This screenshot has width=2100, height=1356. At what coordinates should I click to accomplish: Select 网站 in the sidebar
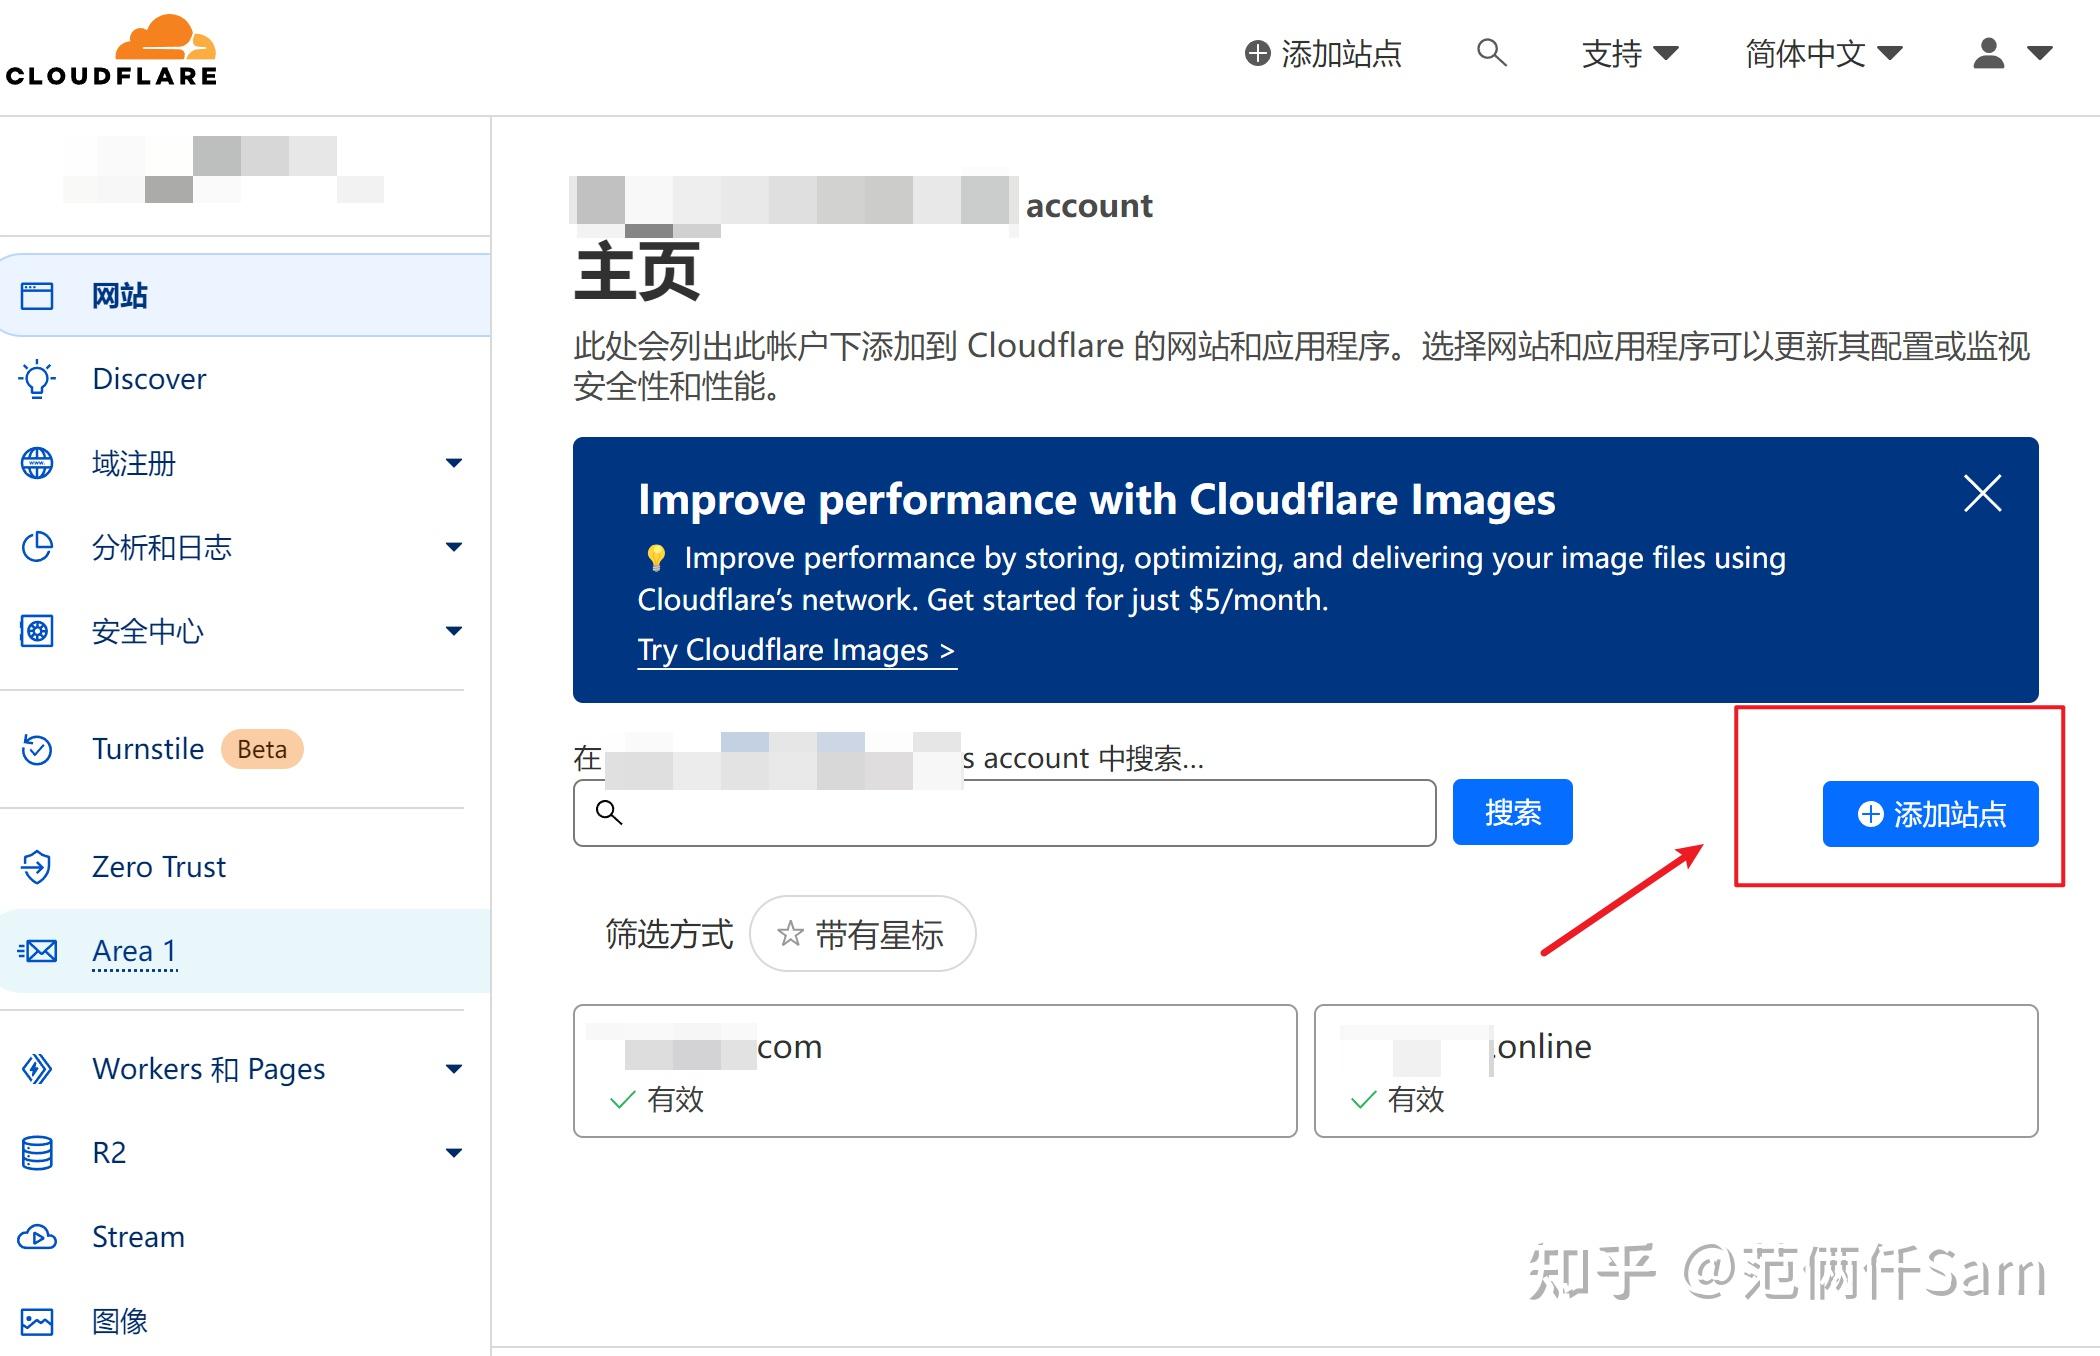click(x=245, y=296)
